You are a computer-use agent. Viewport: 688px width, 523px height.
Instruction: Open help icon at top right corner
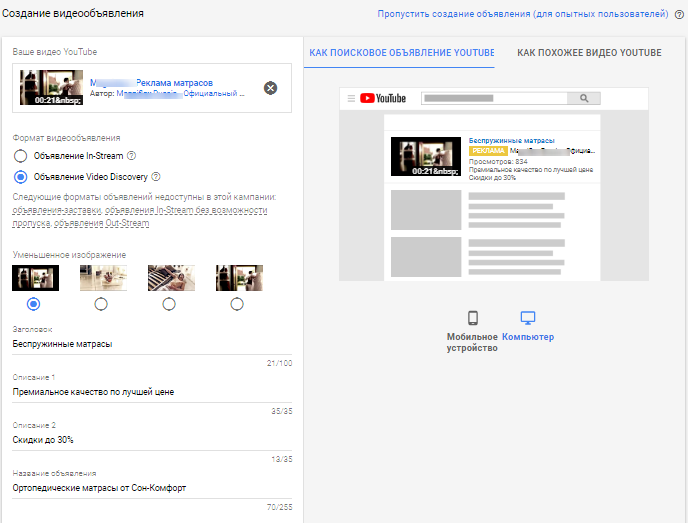click(x=679, y=15)
